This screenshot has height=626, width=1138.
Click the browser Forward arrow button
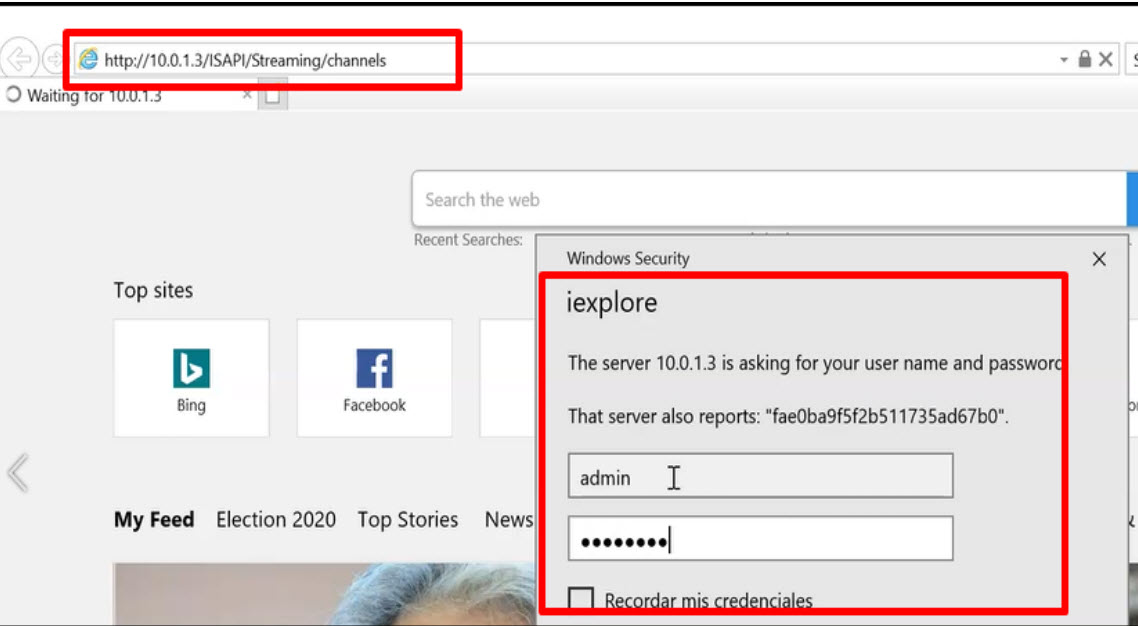click(x=53, y=59)
